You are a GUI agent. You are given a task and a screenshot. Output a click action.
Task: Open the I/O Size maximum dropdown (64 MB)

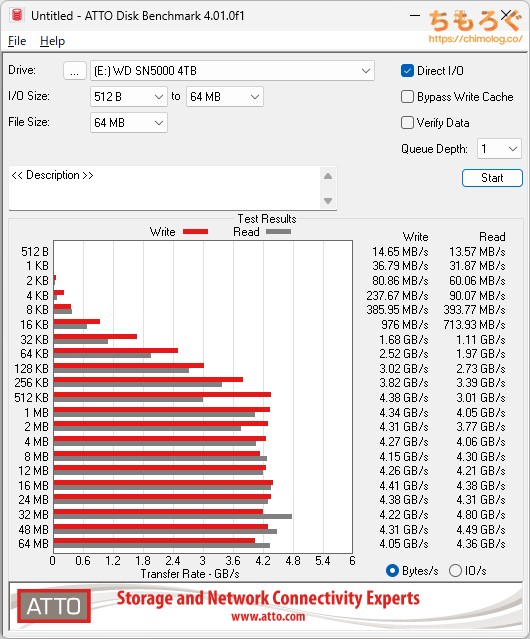pyautogui.click(x=224, y=97)
